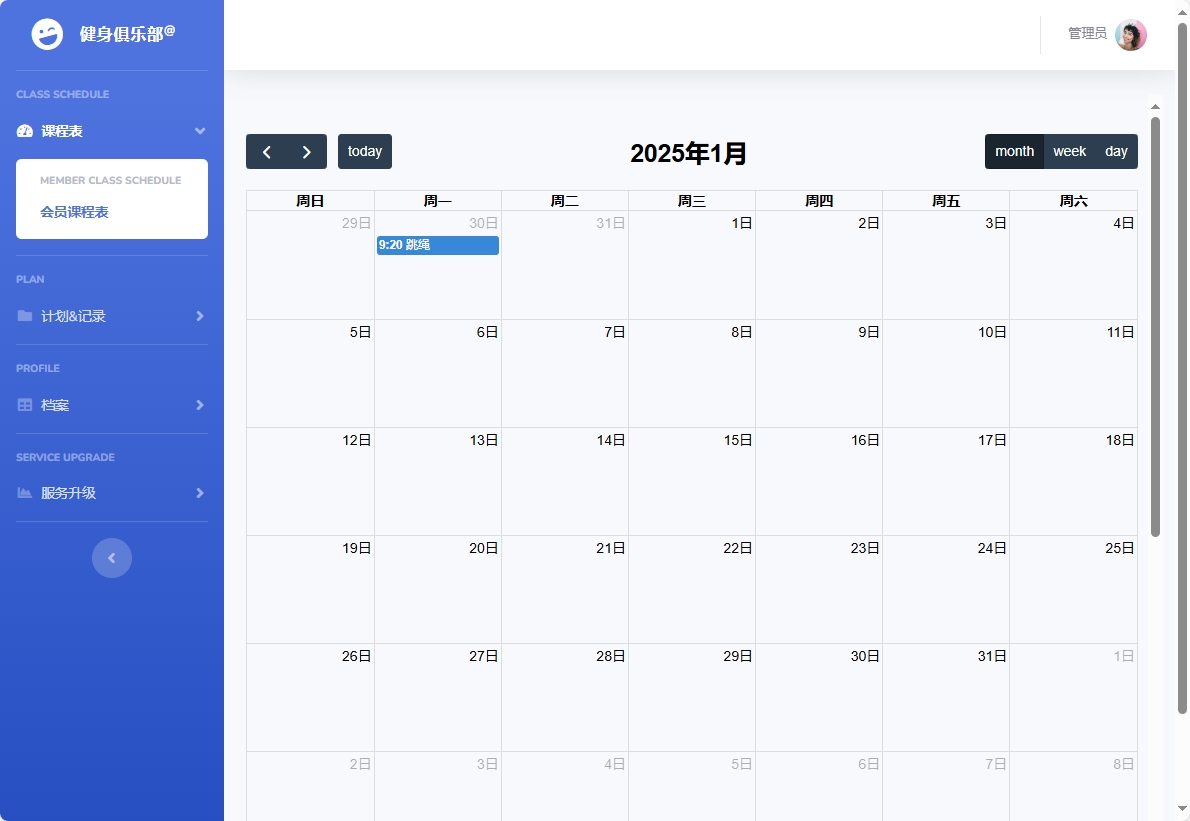Open the 管理员 avatar picture
The image size is (1190, 821).
1130,35
